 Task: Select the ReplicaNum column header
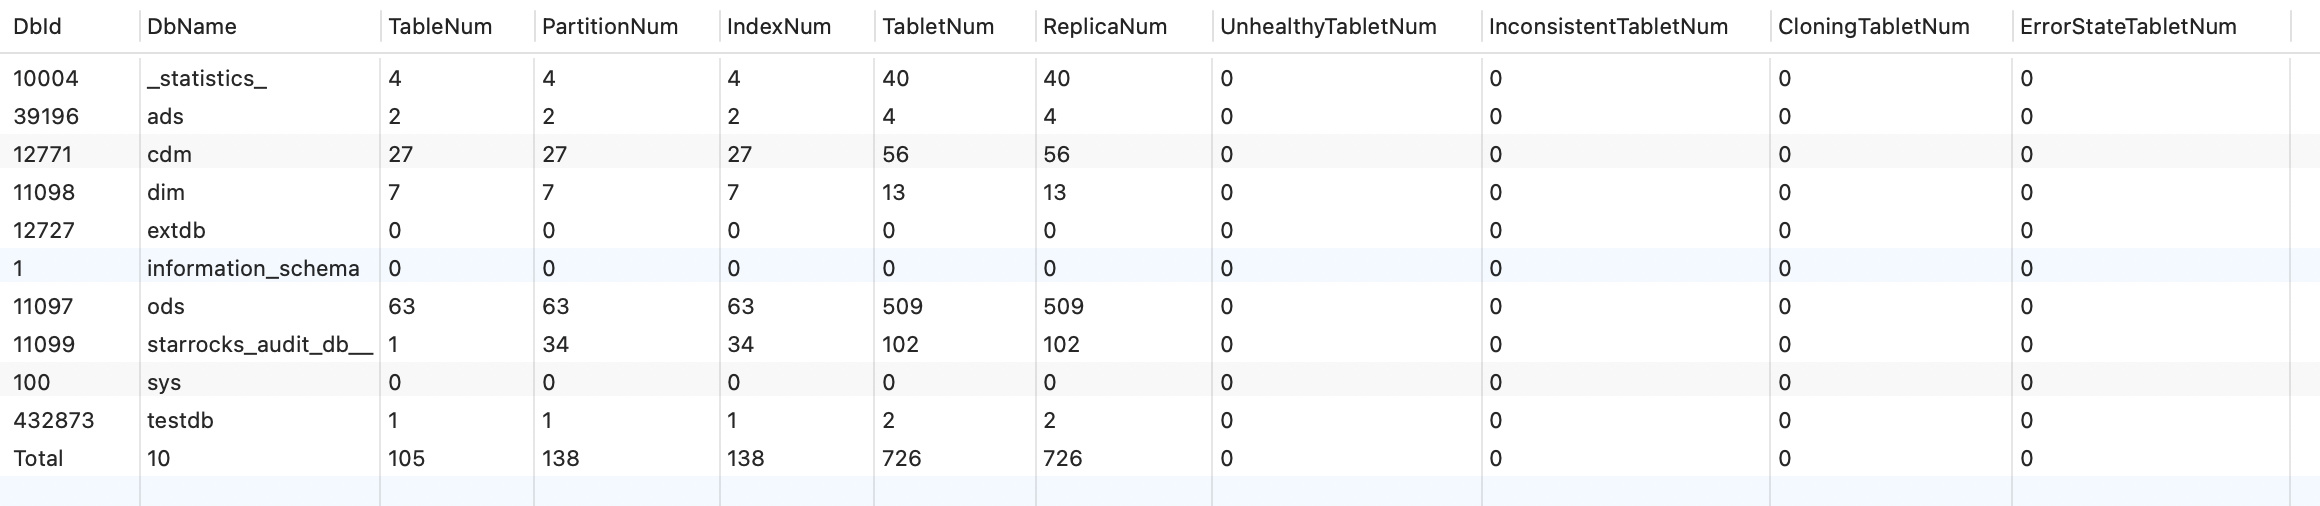tap(1105, 27)
